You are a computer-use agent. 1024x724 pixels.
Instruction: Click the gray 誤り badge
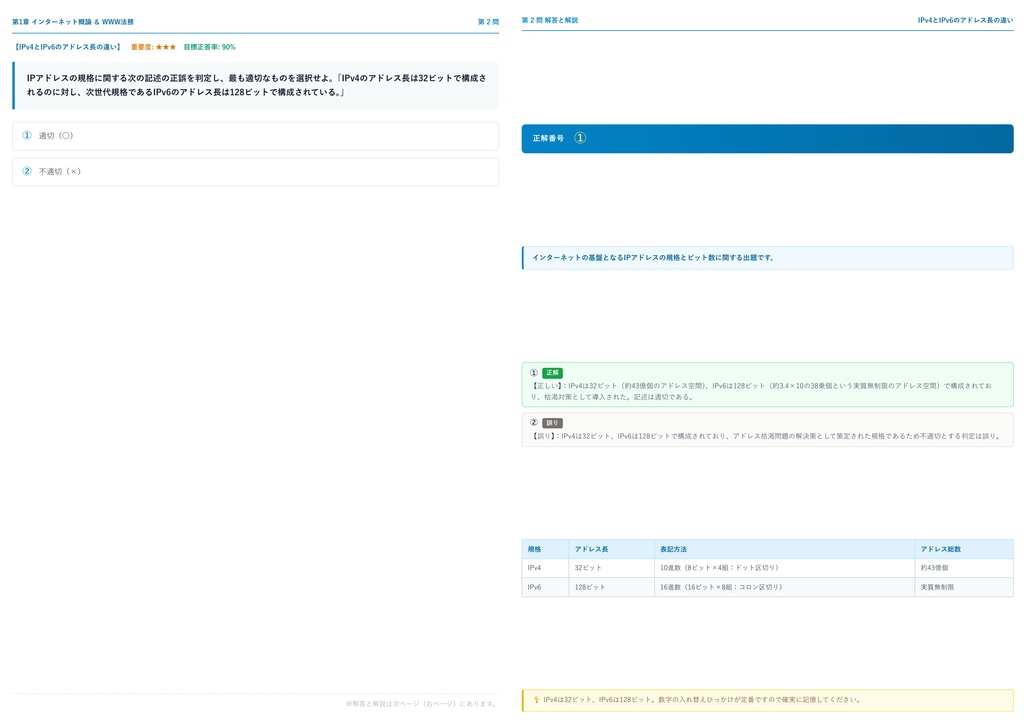click(x=552, y=422)
